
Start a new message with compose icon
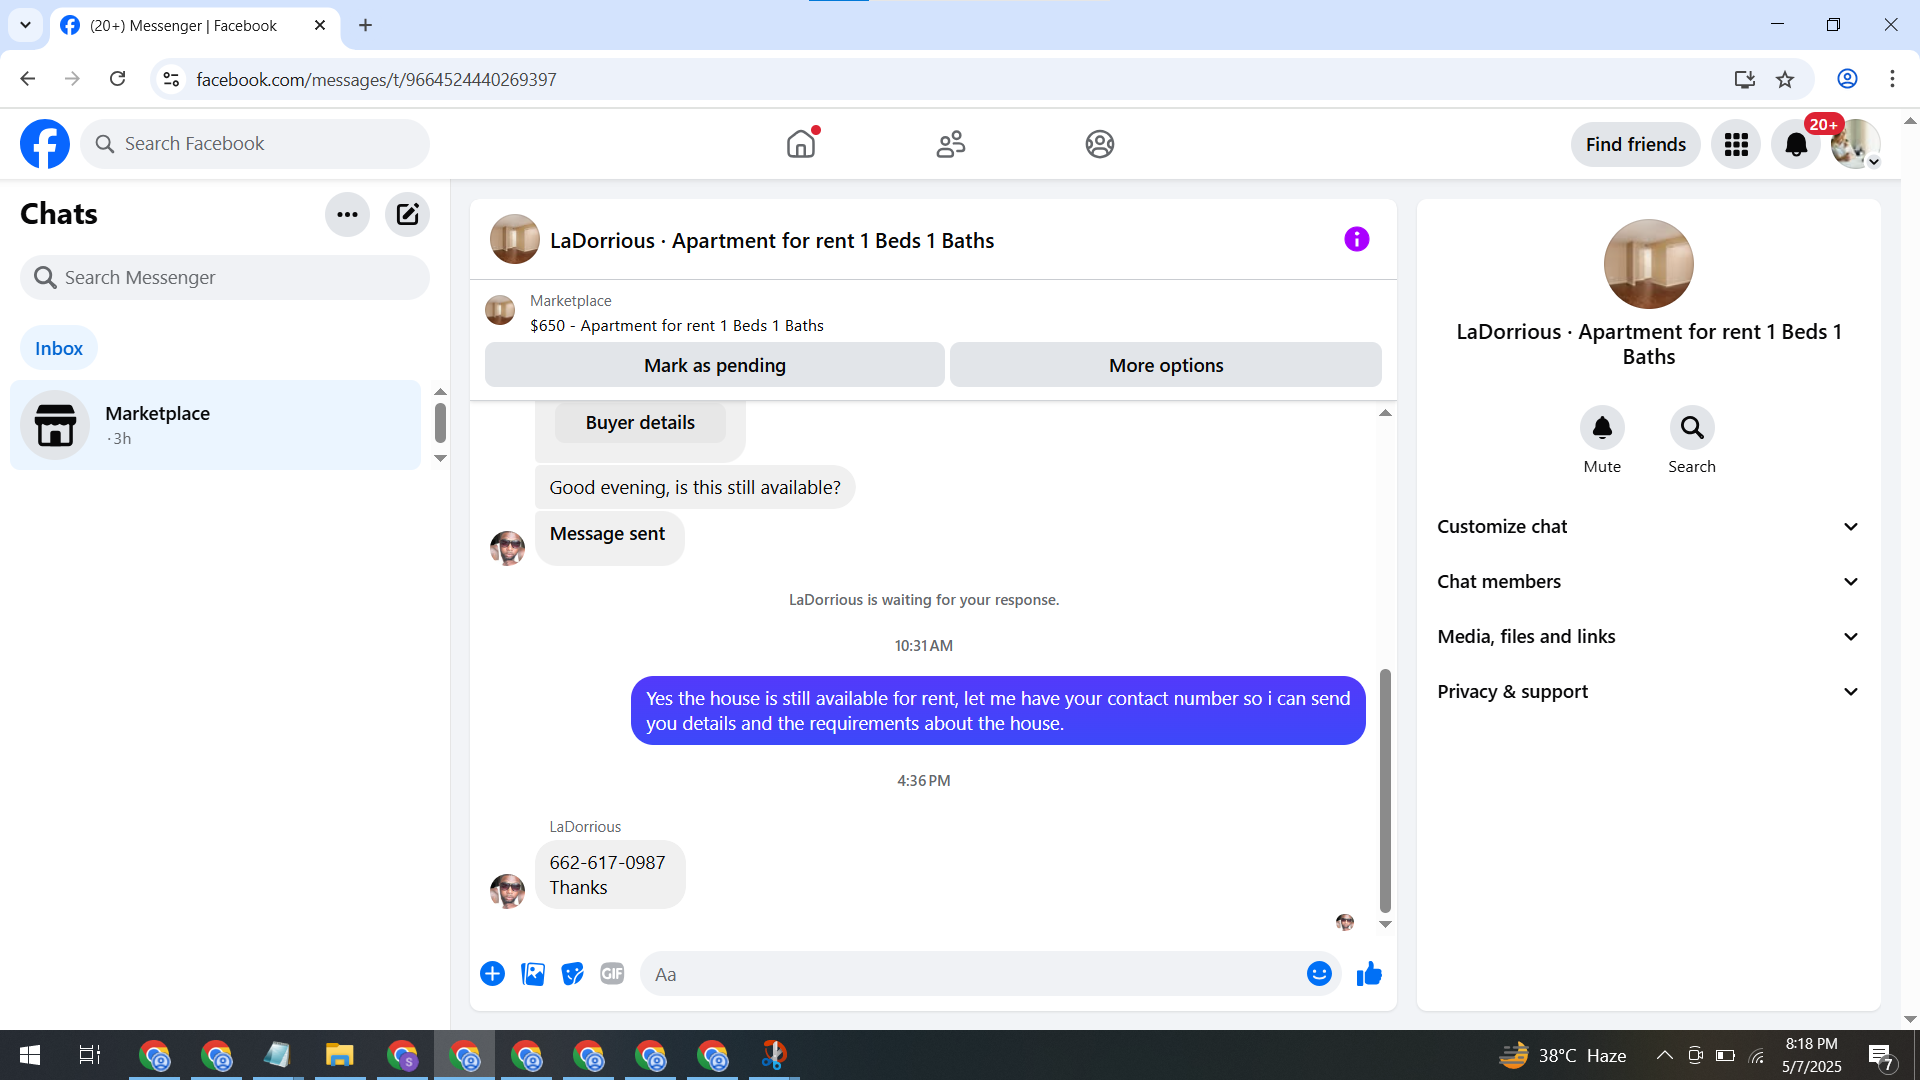[407, 214]
